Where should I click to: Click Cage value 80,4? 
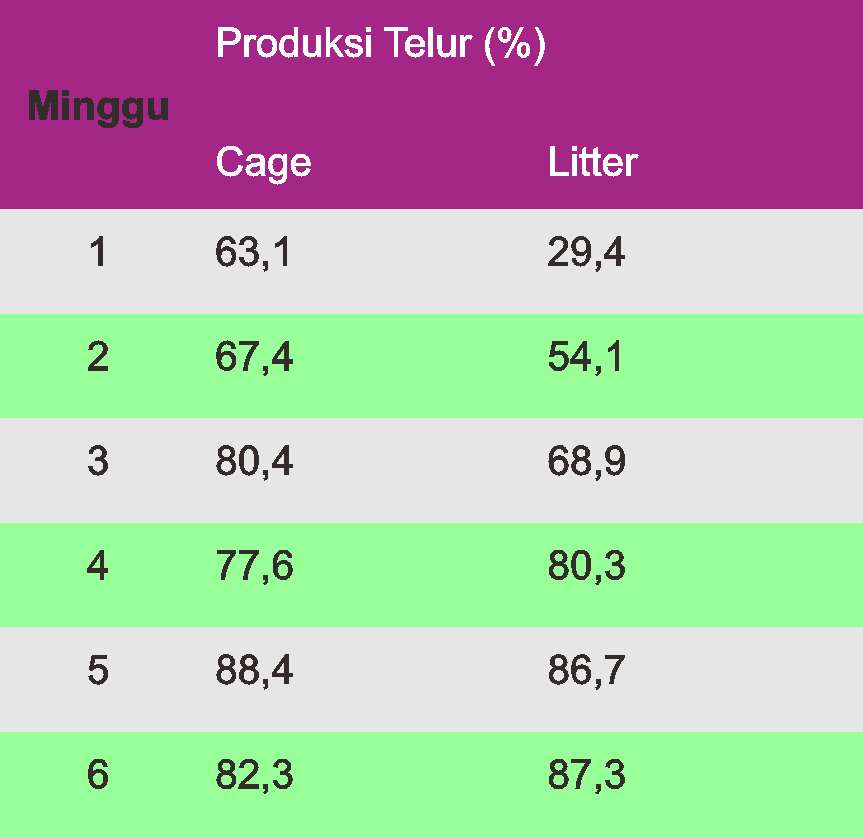pos(254,462)
